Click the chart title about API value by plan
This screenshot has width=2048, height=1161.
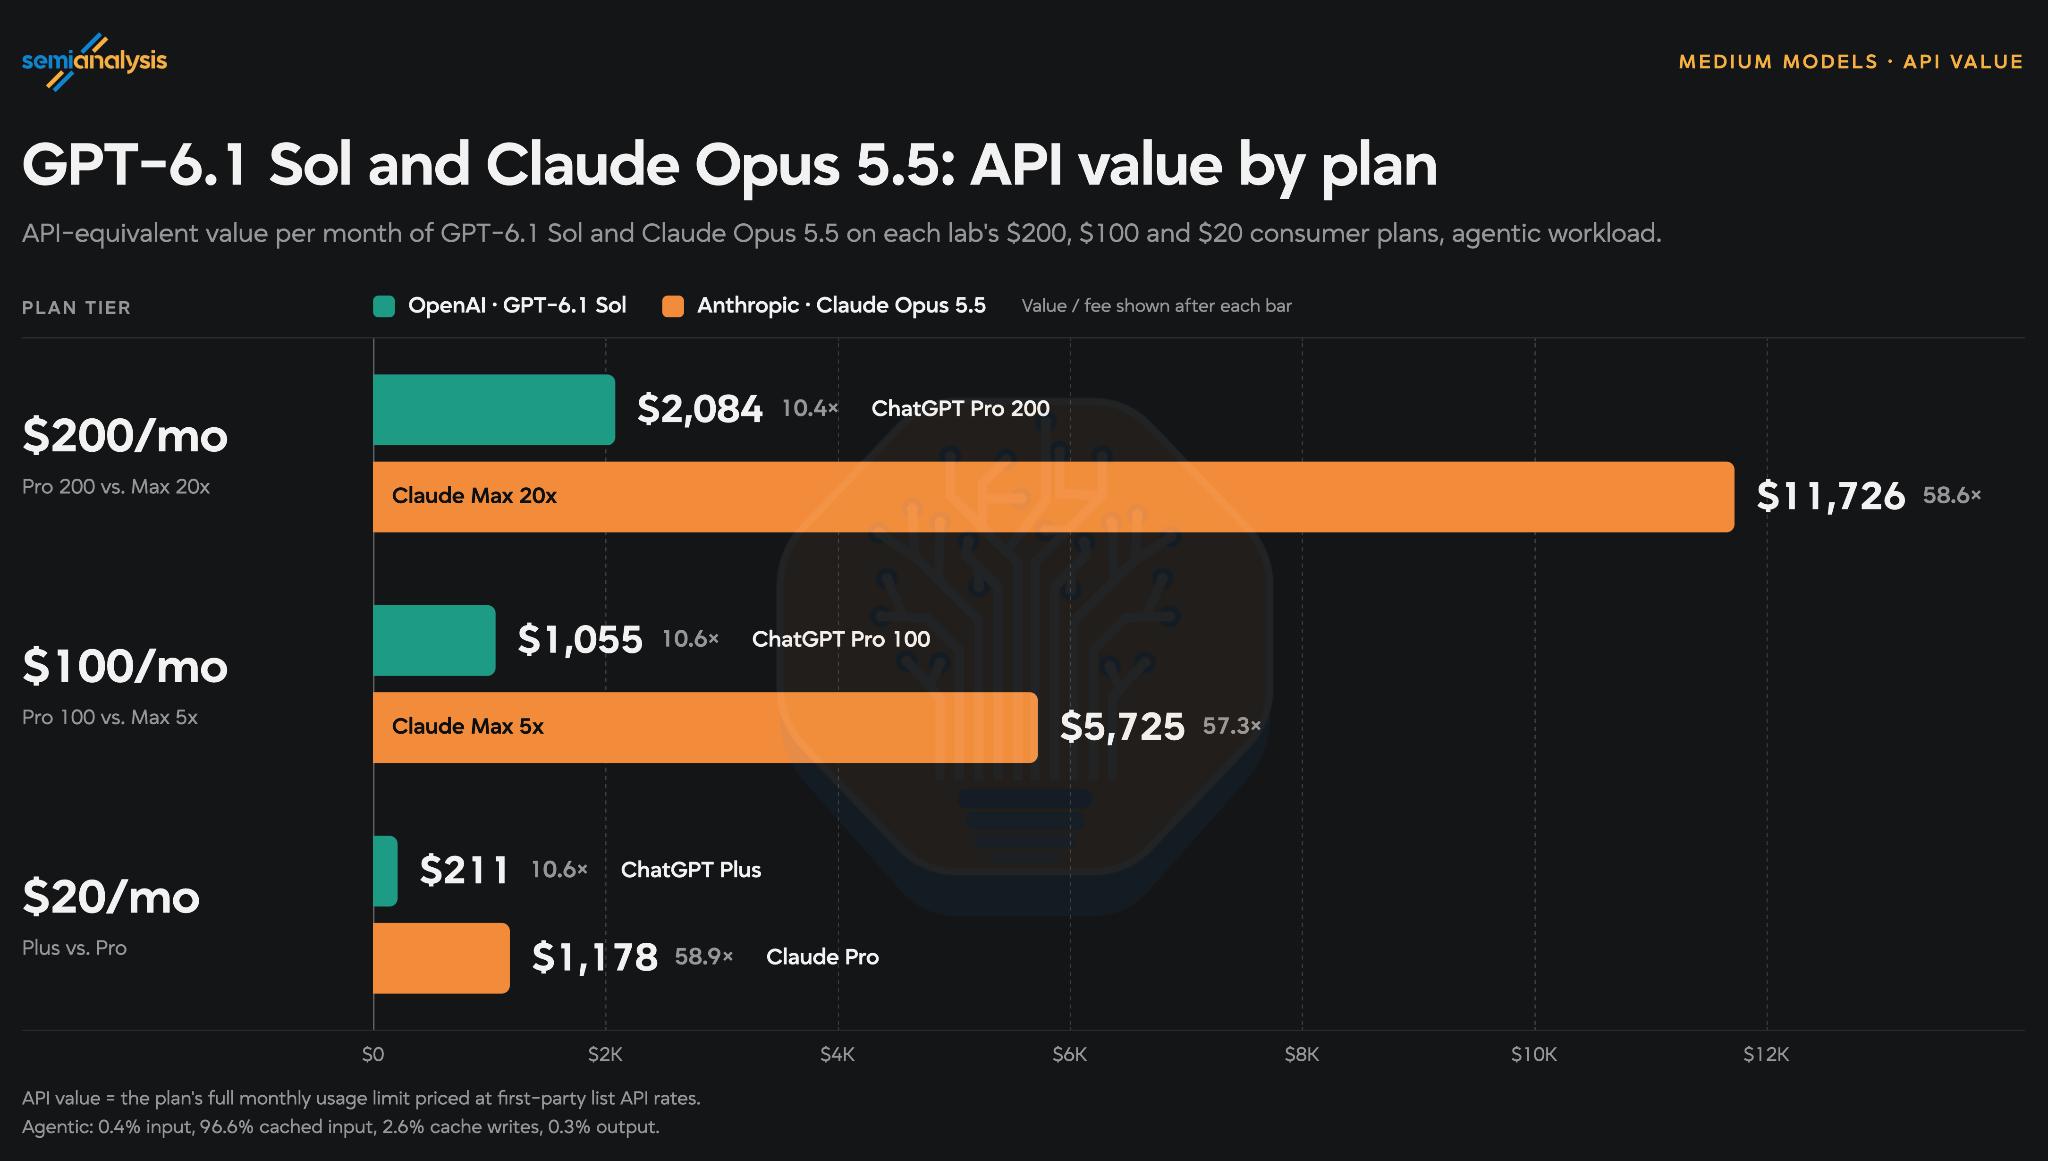pos(730,164)
